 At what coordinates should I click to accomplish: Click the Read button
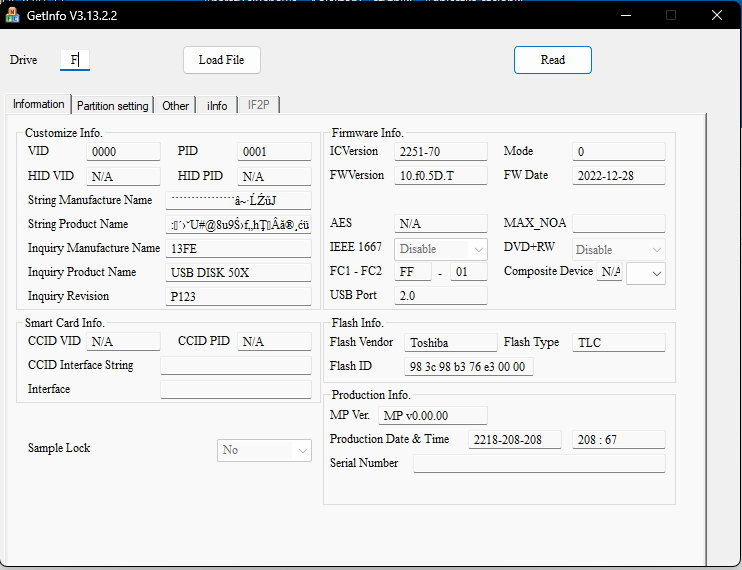tap(553, 60)
